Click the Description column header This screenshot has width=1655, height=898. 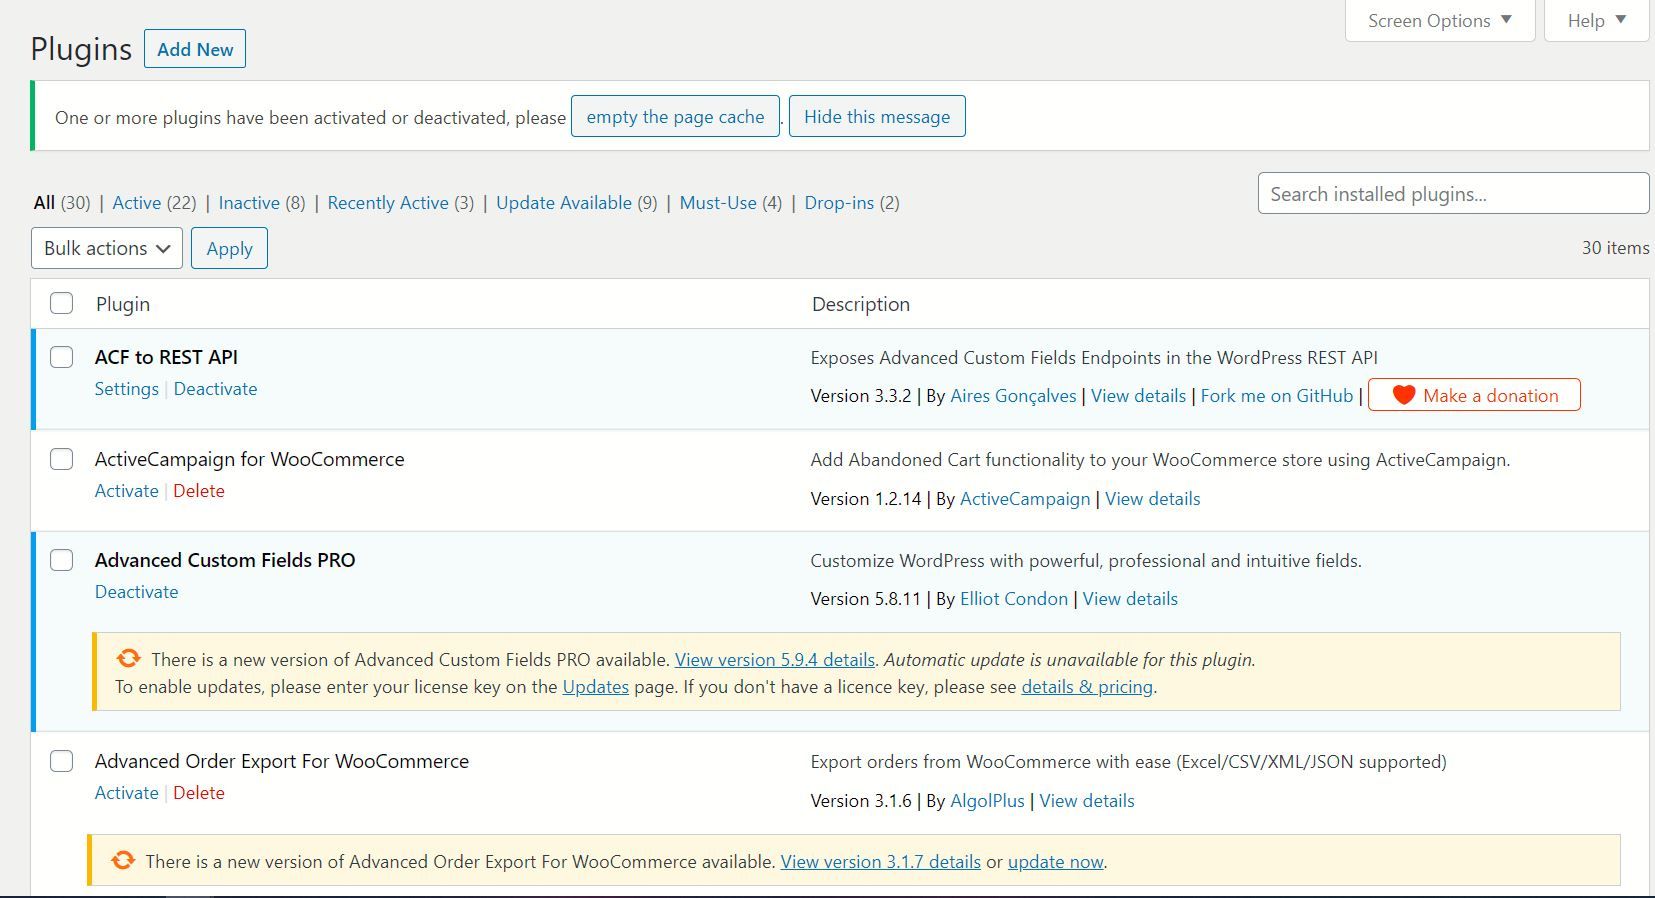pyautogui.click(x=861, y=304)
